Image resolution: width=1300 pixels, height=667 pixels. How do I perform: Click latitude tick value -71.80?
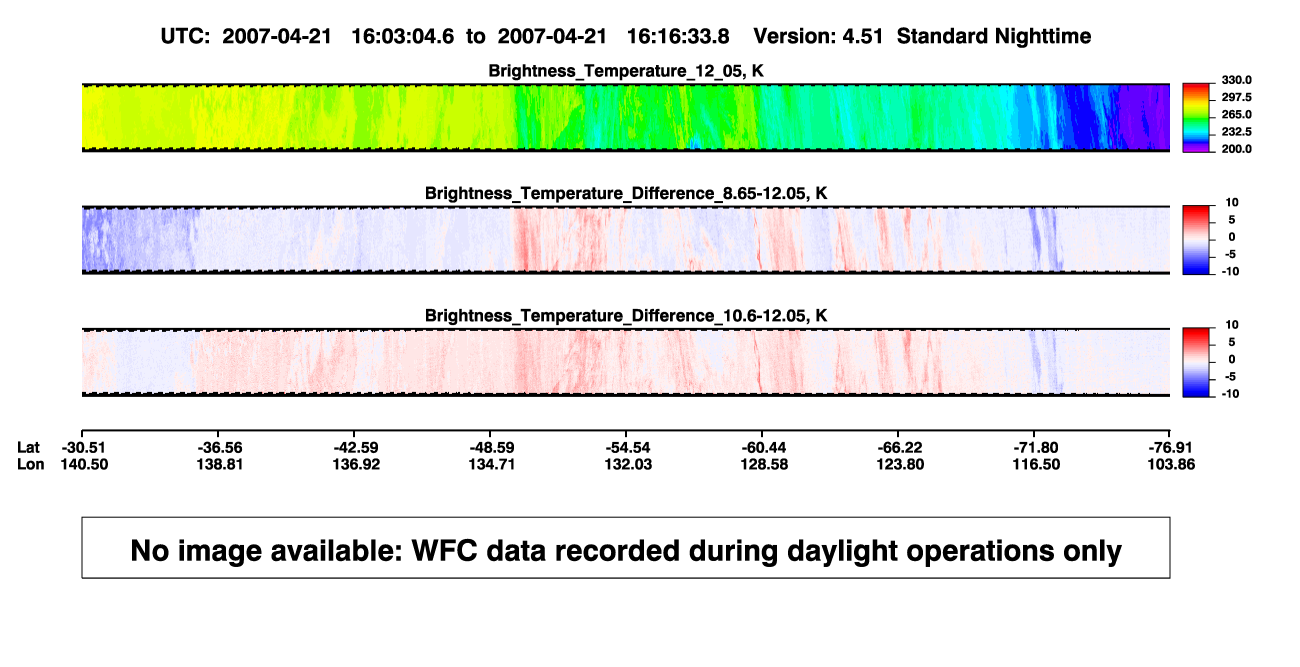pos(1034,446)
